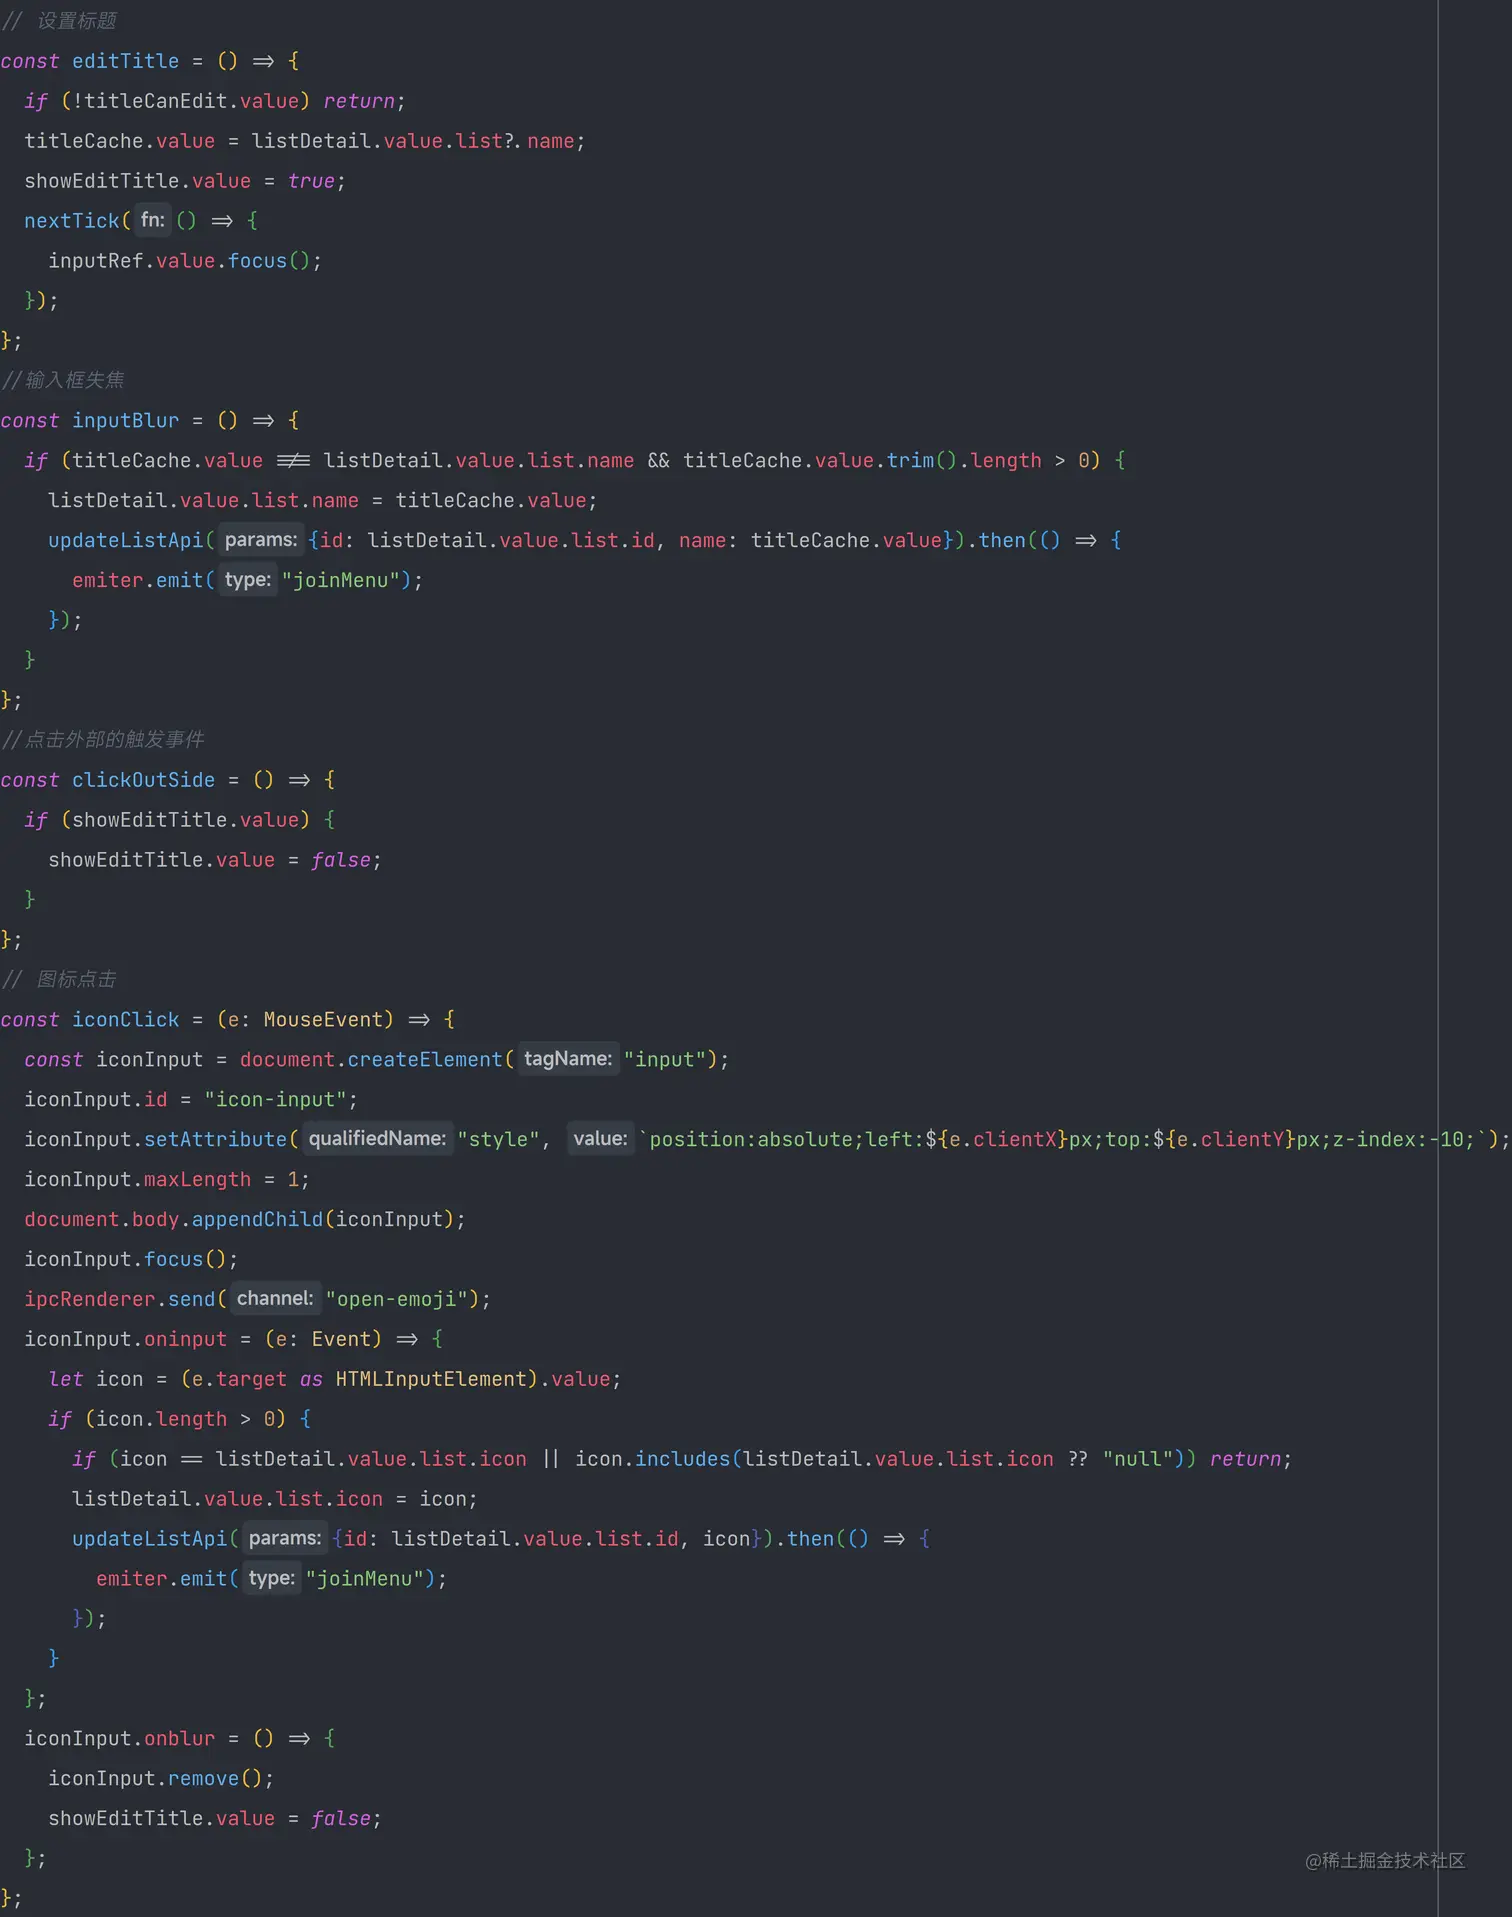The width and height of the screenshot is (1512, 1917).
Task: Click the appendChild method
Action: [257, 1220]
